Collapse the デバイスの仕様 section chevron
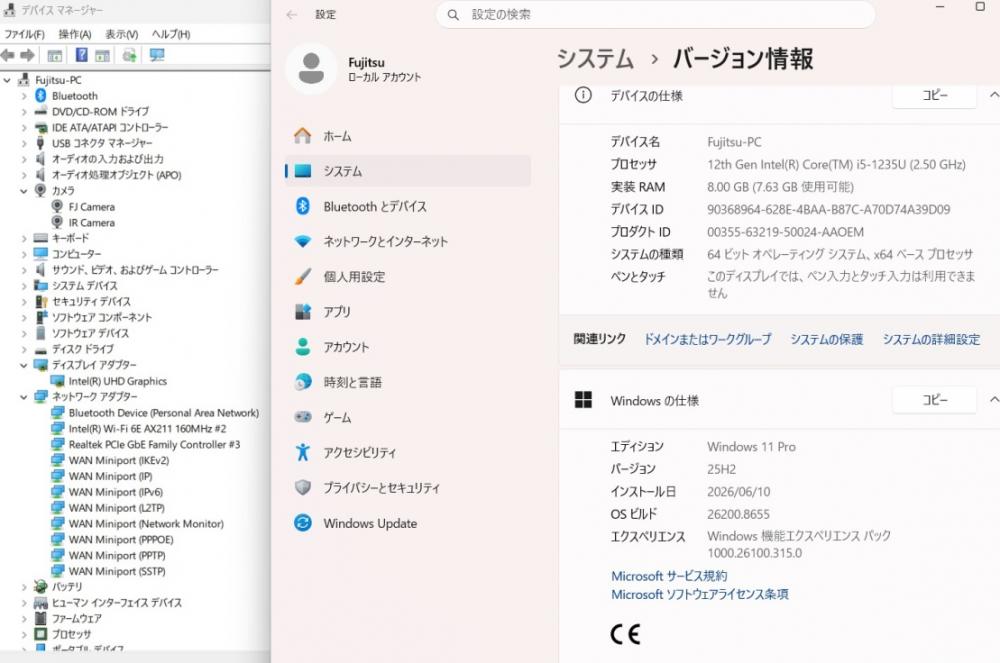 coord(994,95)
